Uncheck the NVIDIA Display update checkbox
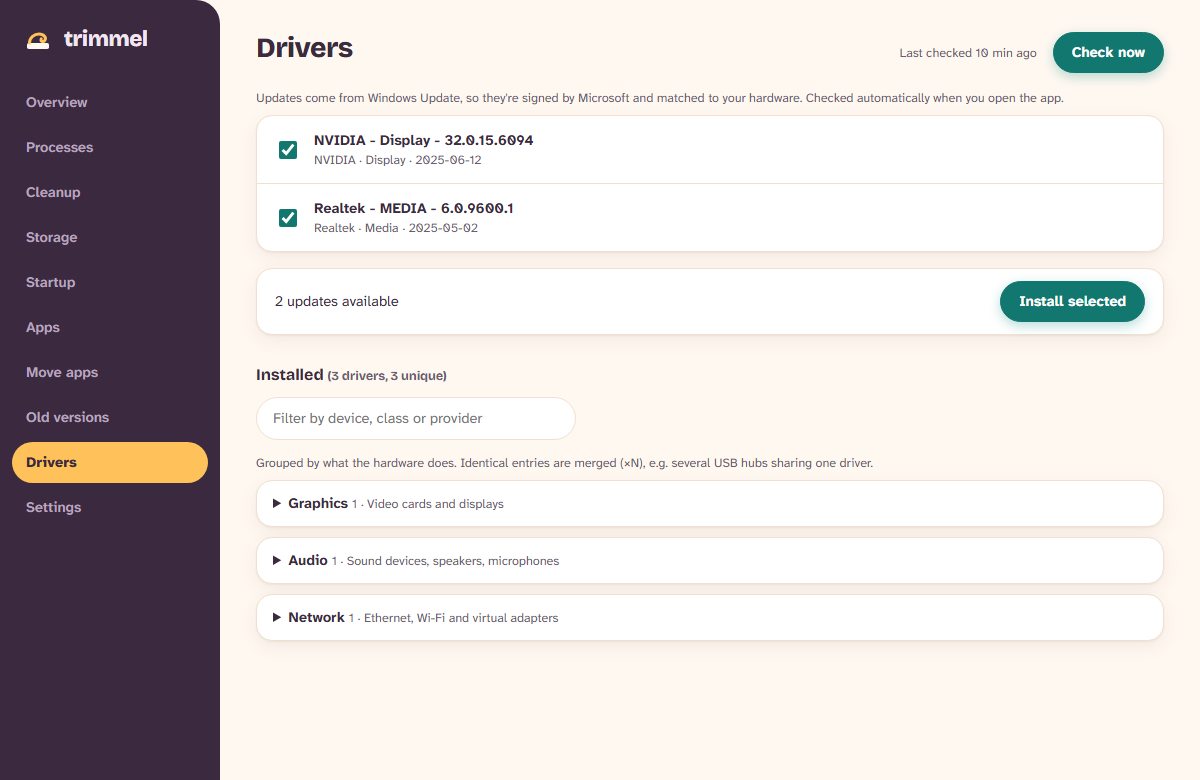The image size is (1200, 780). click(x=288, y=150)
